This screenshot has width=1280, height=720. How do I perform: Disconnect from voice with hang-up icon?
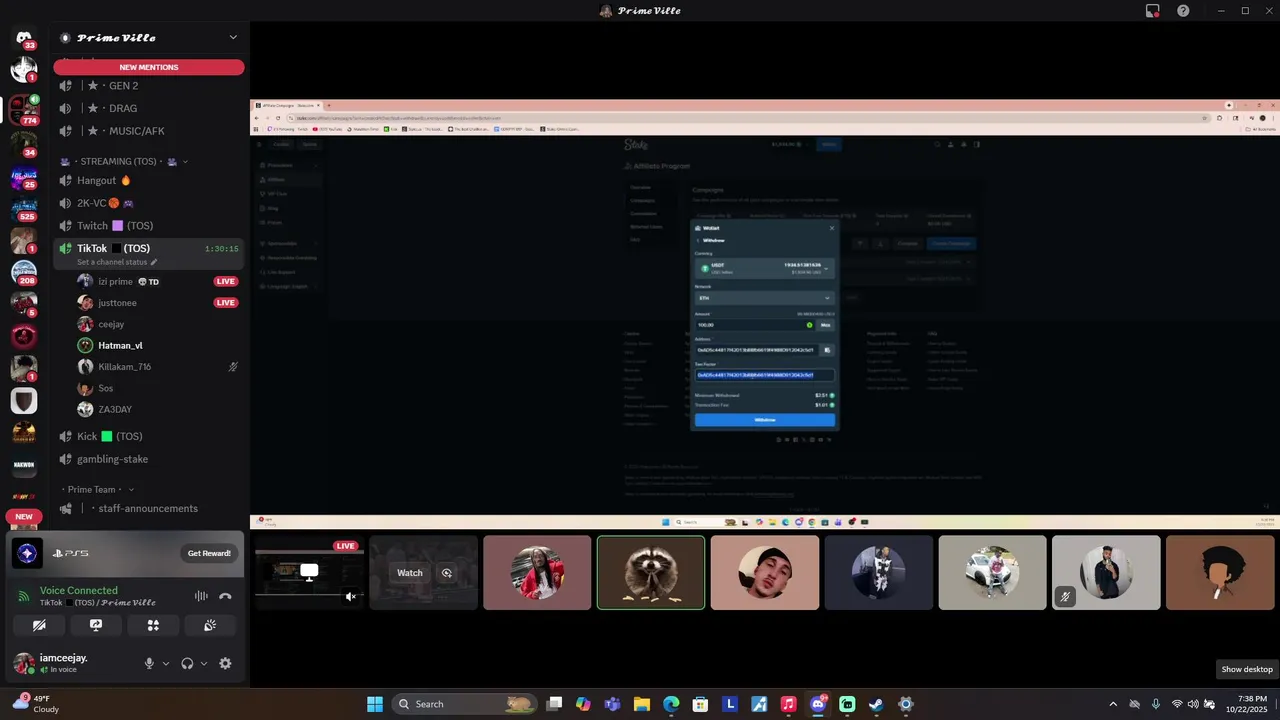225,596
